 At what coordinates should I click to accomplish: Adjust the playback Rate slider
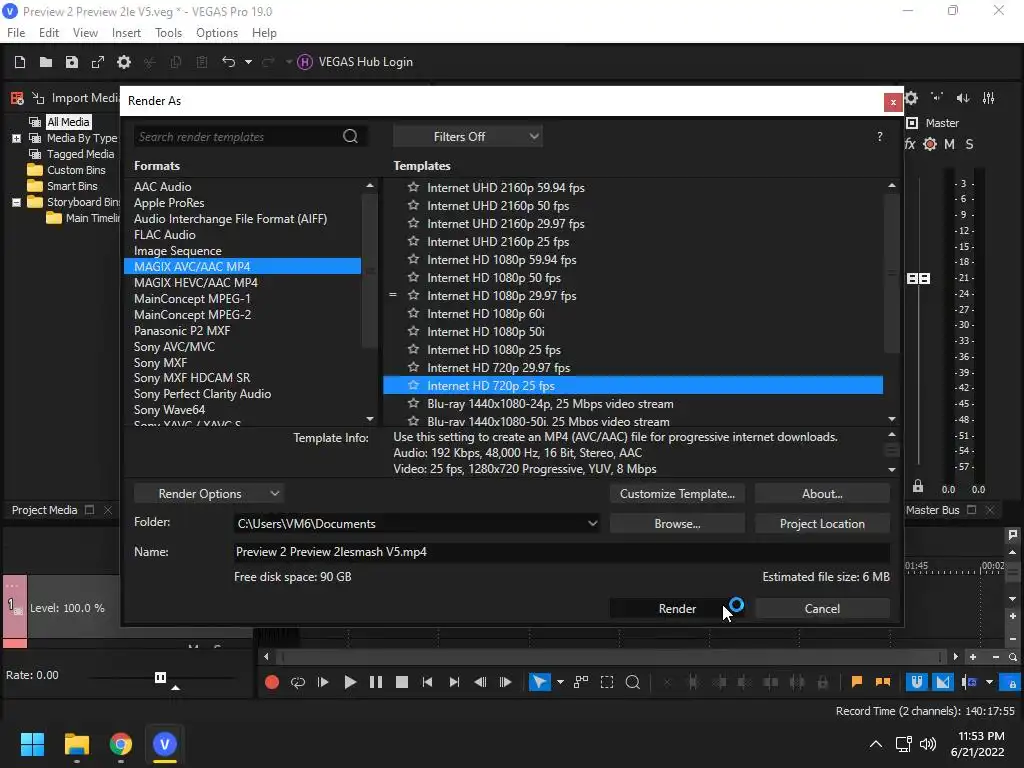pyautogui.click(x=161, y=677)
